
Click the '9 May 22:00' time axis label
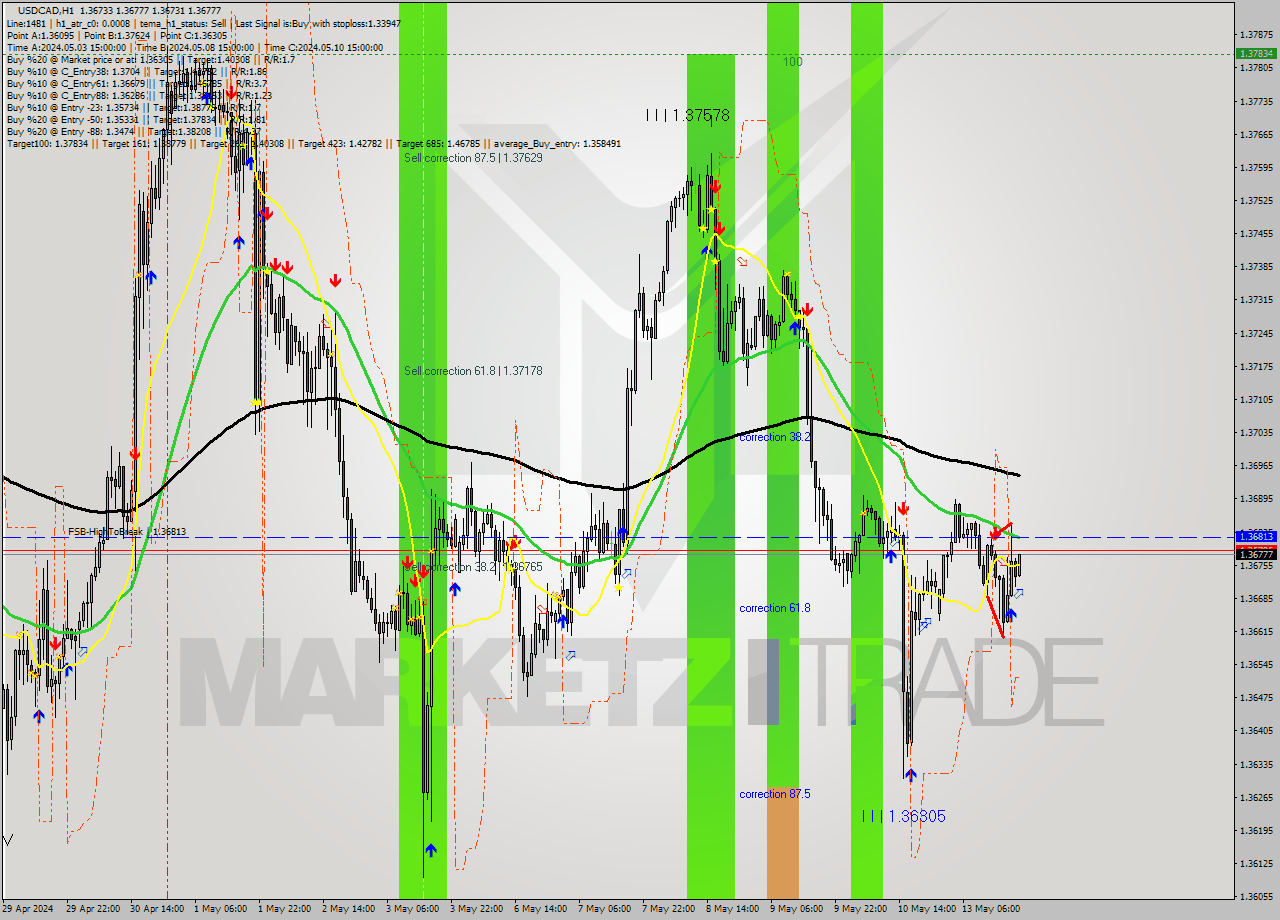(x=862, y=909)
